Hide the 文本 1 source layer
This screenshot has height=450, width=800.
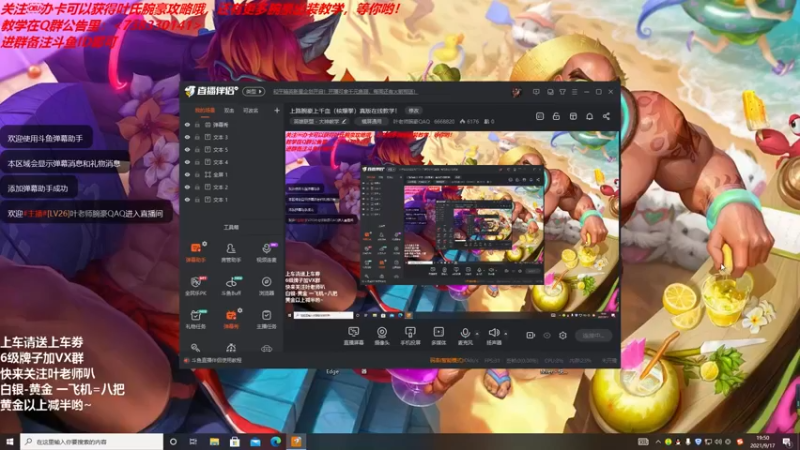click(x=187, y=199)
